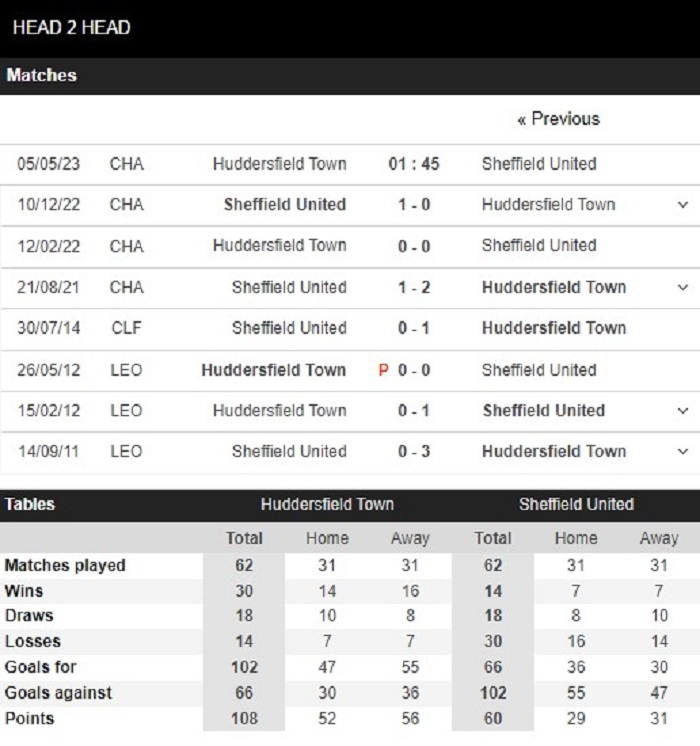Select Sheffield United header in Tables section
Image resolution: width=700 pixels, height=746 pixels.
576,504
